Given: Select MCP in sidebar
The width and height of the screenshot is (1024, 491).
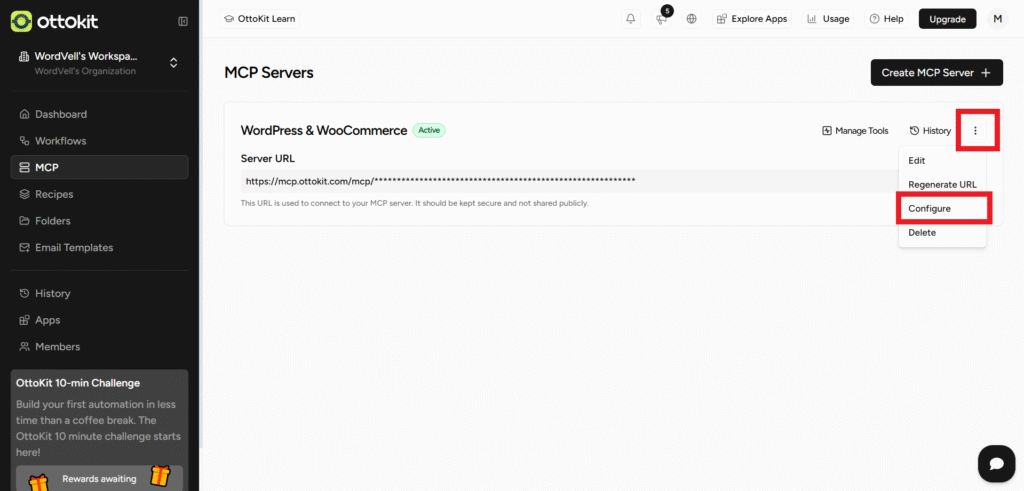Looking at the screenshot, I should pyautogui.click(x=99, y=167).
